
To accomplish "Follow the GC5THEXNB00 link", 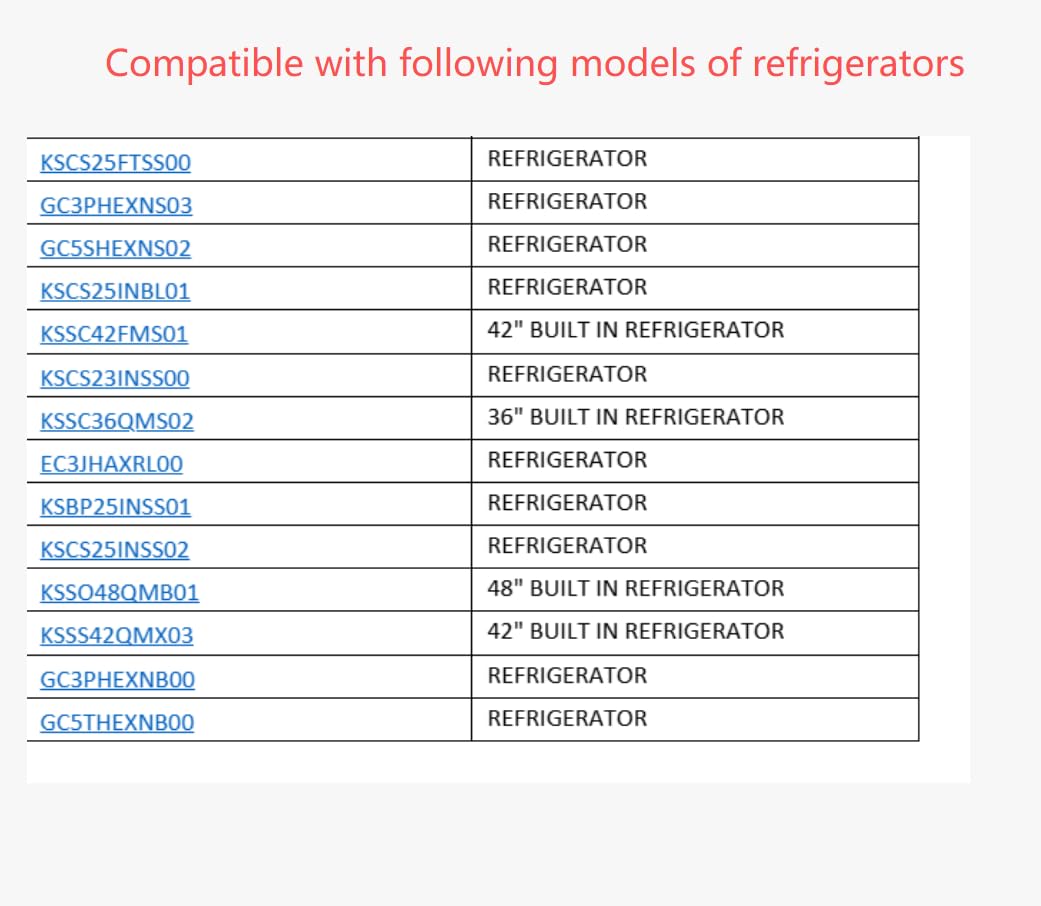I will click(117, 722).
